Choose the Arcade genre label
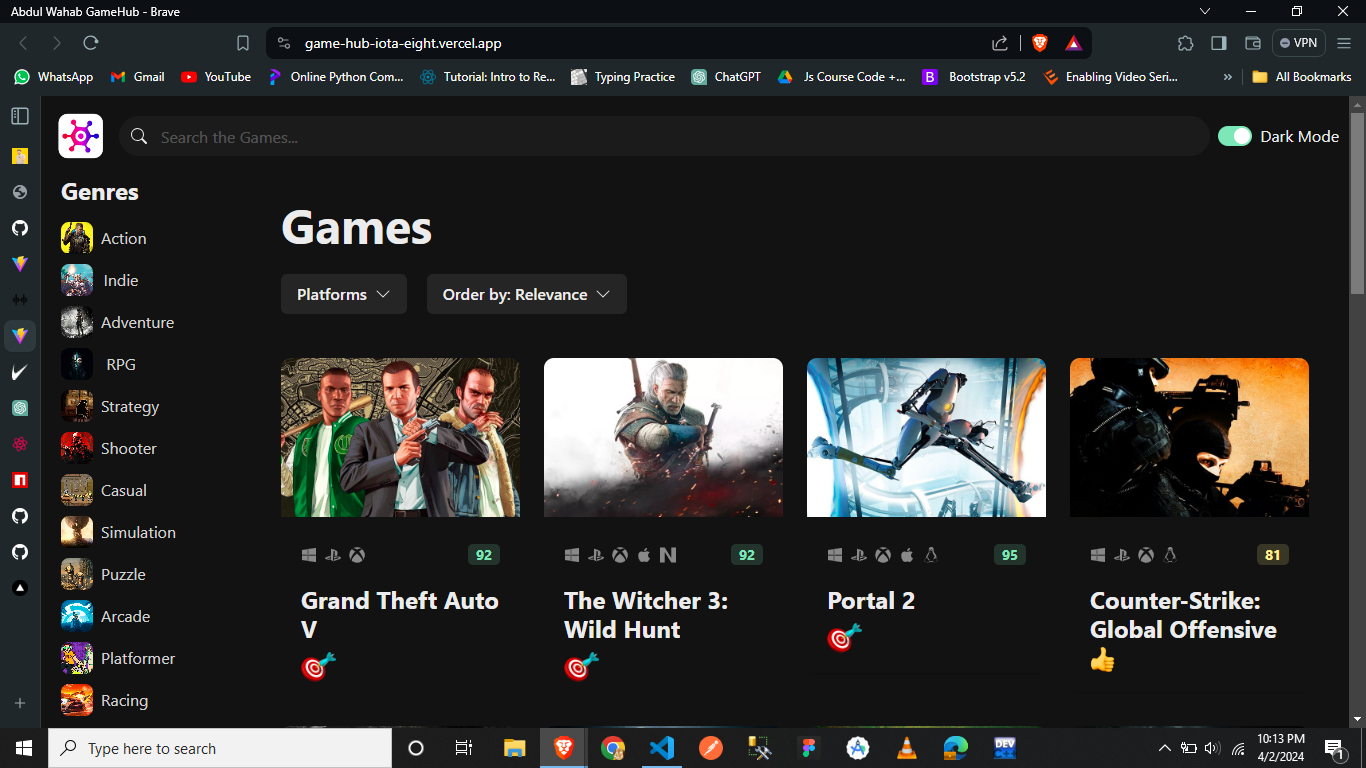The image size is (1366, 768). tap(125, 616)
